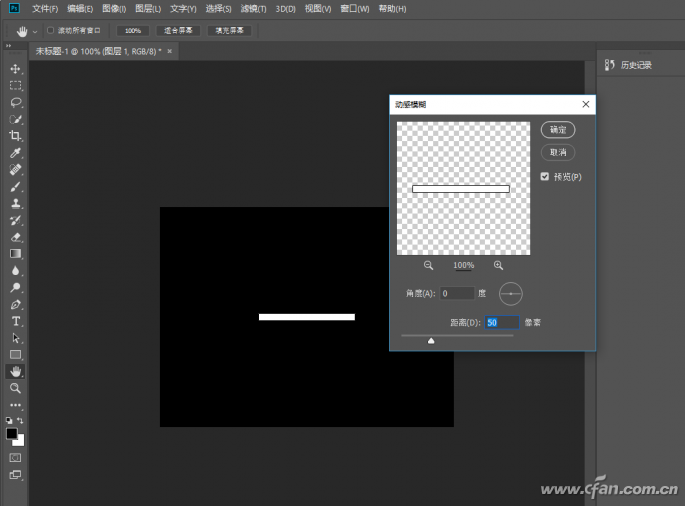Open the History panel icon
685x506 pixels.
[x=609, y=65]
